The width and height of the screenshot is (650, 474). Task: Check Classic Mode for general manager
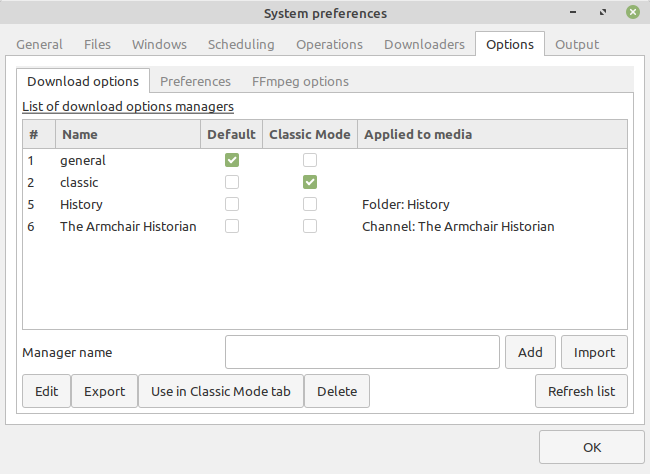point(310,160)
